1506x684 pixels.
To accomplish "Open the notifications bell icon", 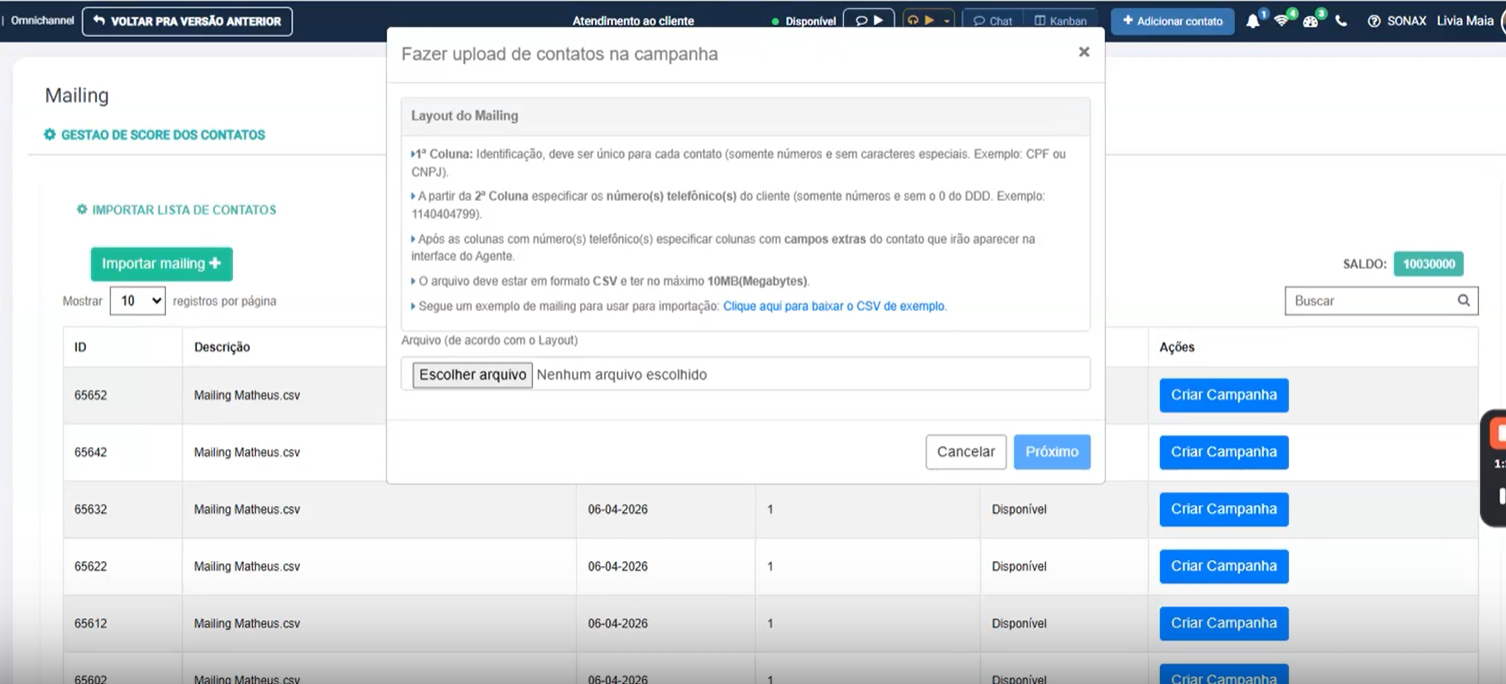I will (x=1253, y=21).
